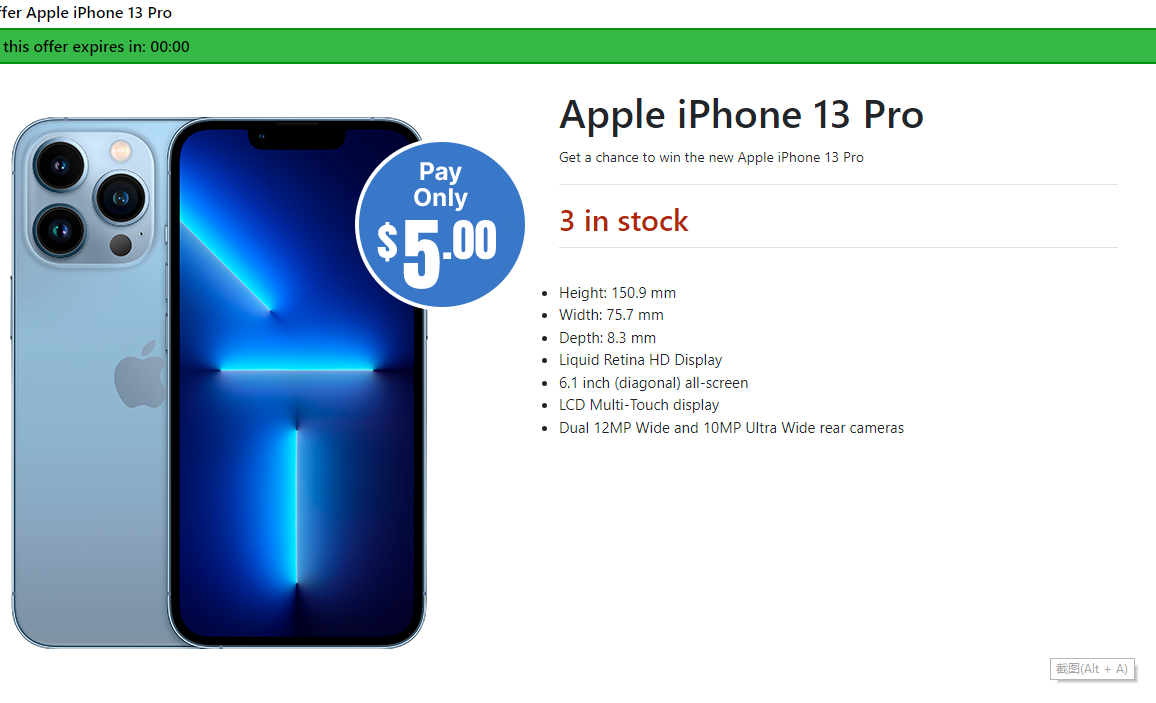Click the Depth: 8.3 mm list item
The width and height of the screenshot is (1156, 703).
(607, 337)
